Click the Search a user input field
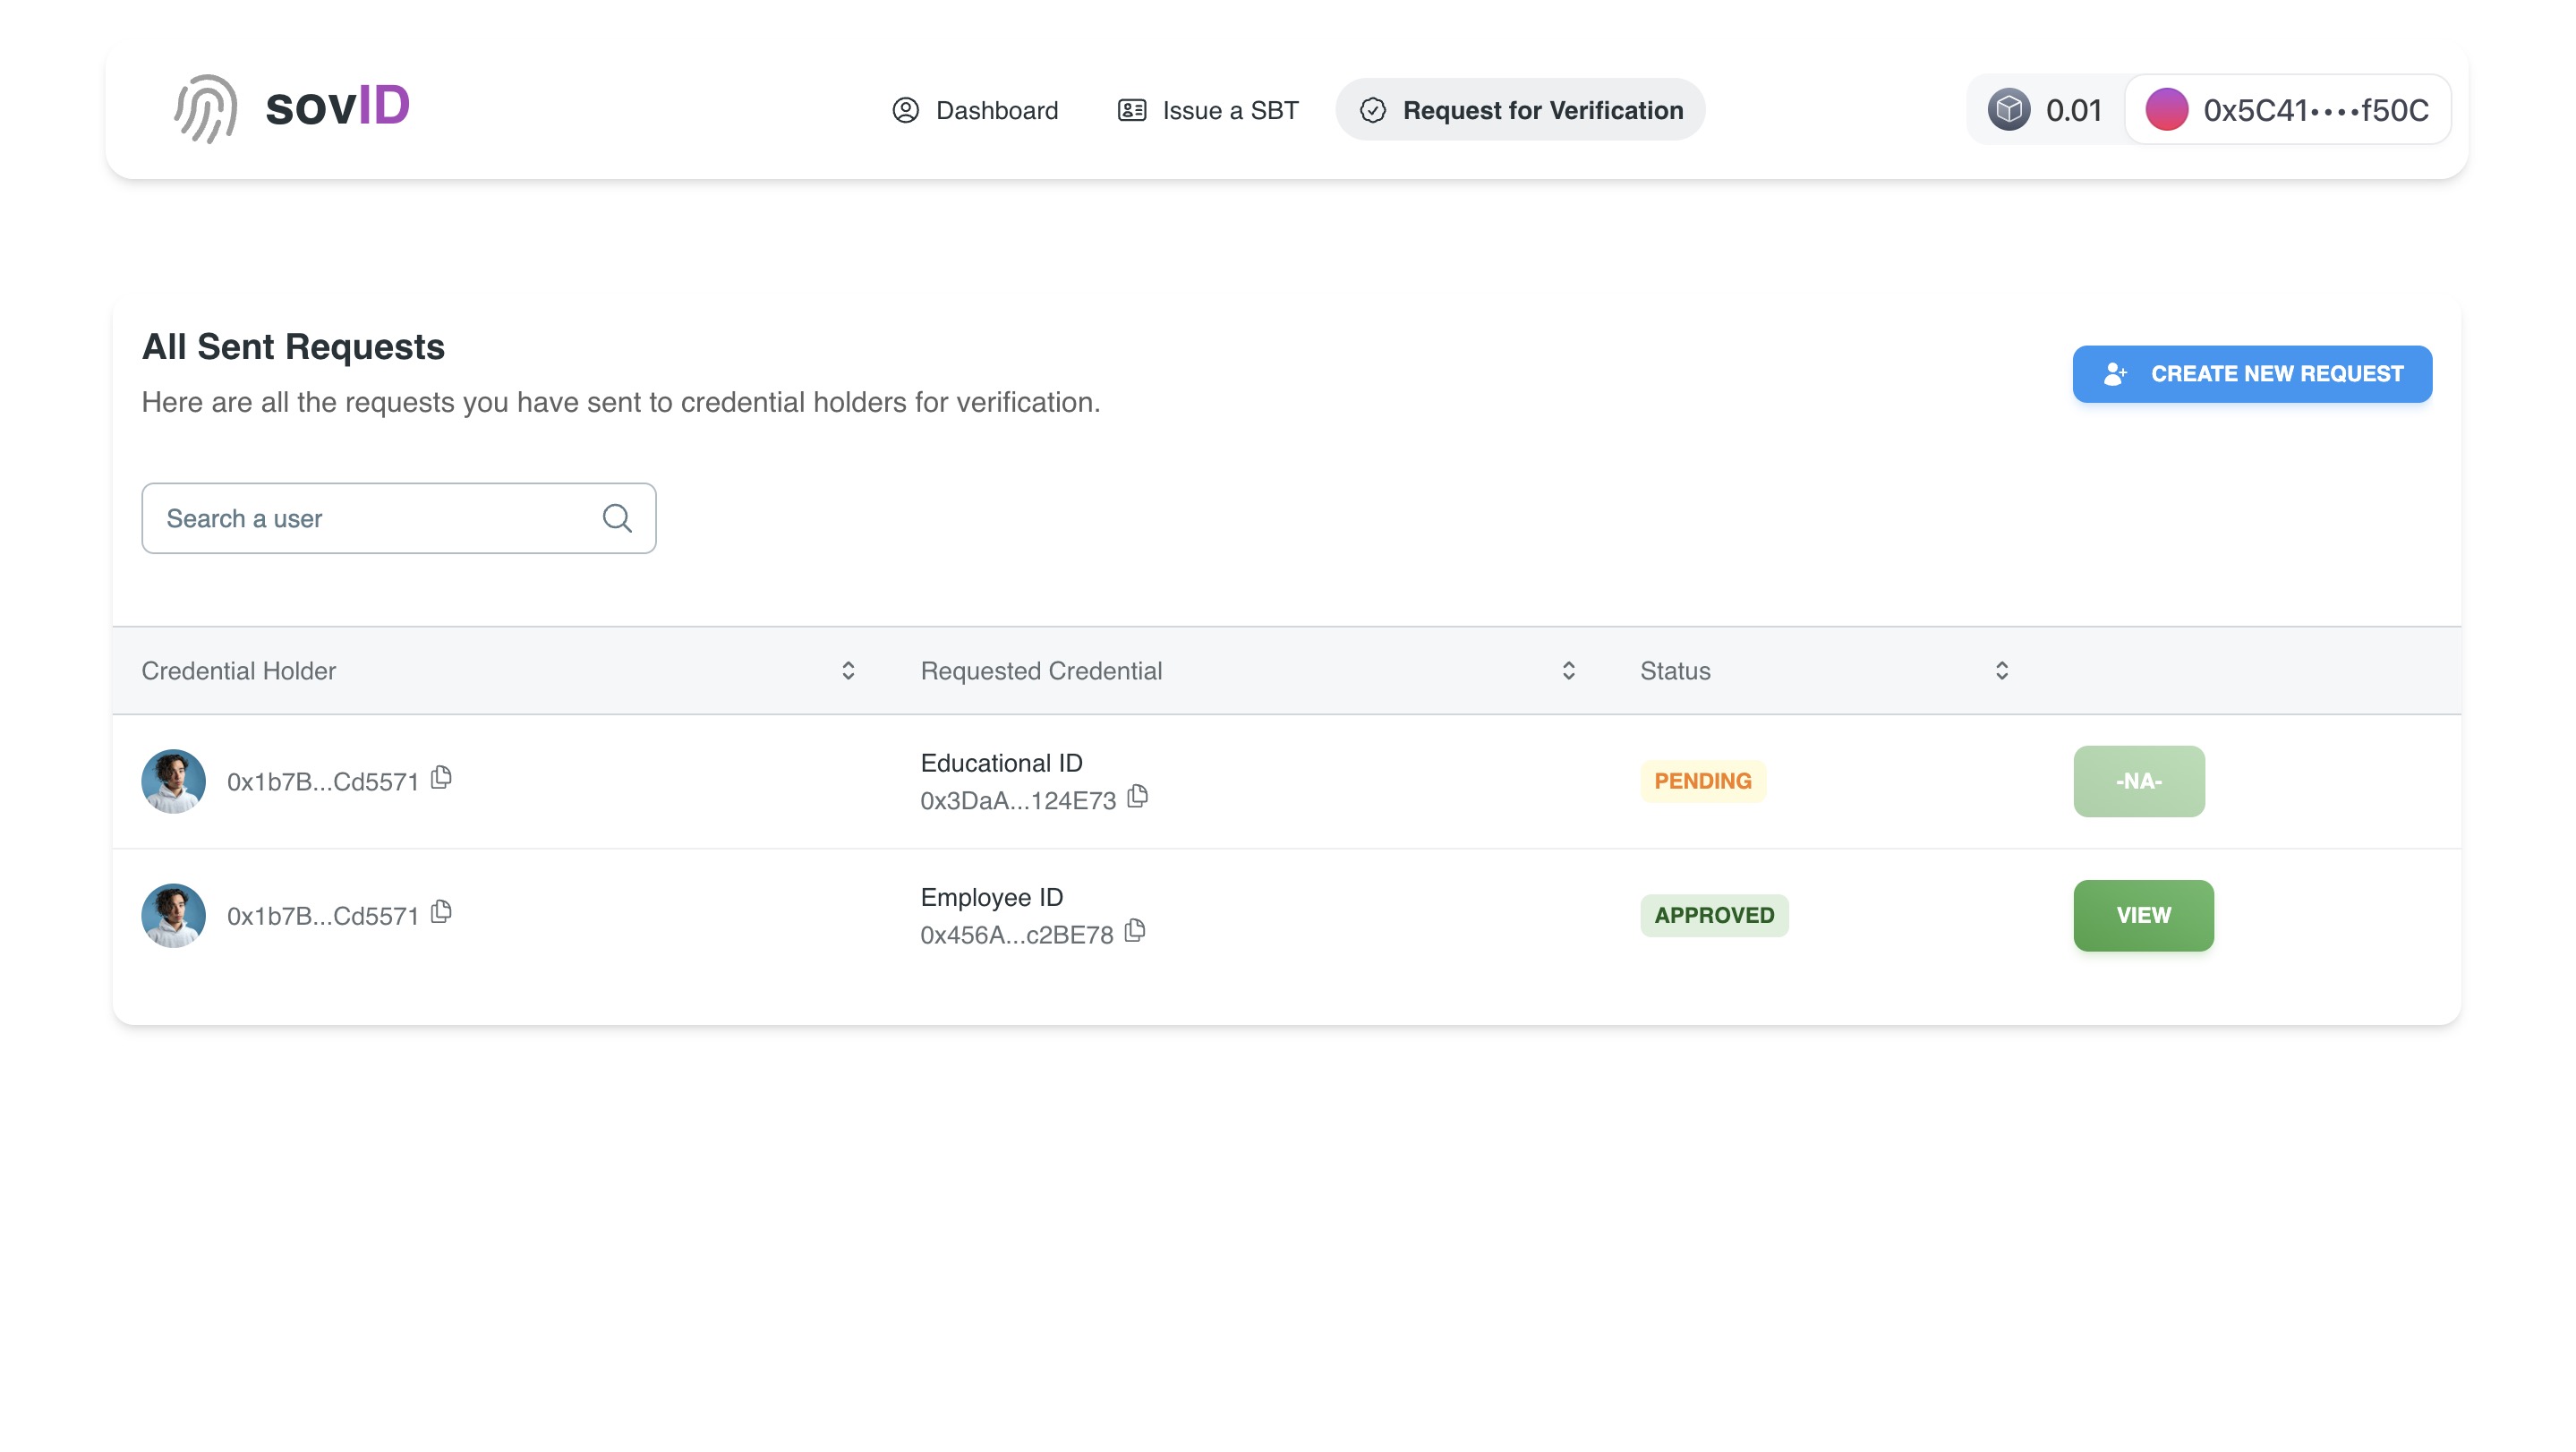The height and width of the screenshot is (1452, 2576). (398, 518)
